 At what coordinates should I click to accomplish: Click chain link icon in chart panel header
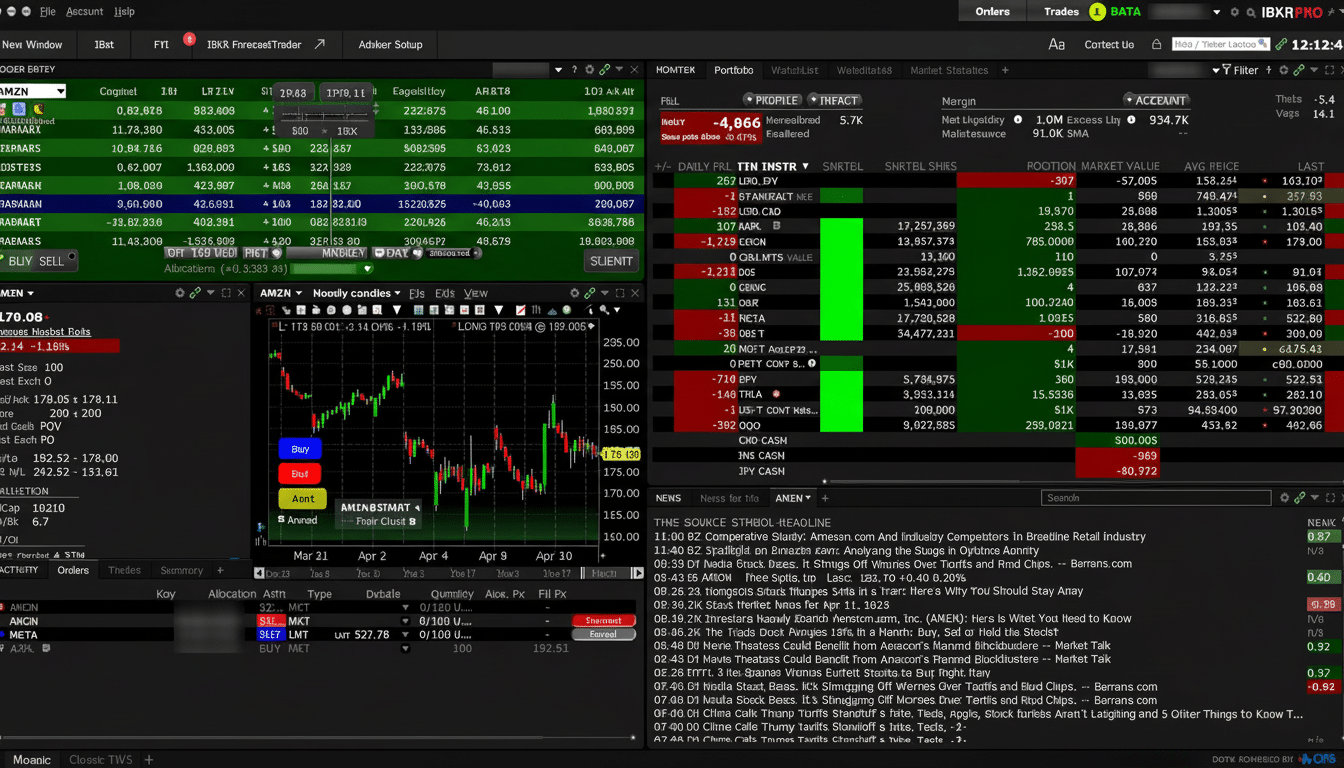coord(591,293)
